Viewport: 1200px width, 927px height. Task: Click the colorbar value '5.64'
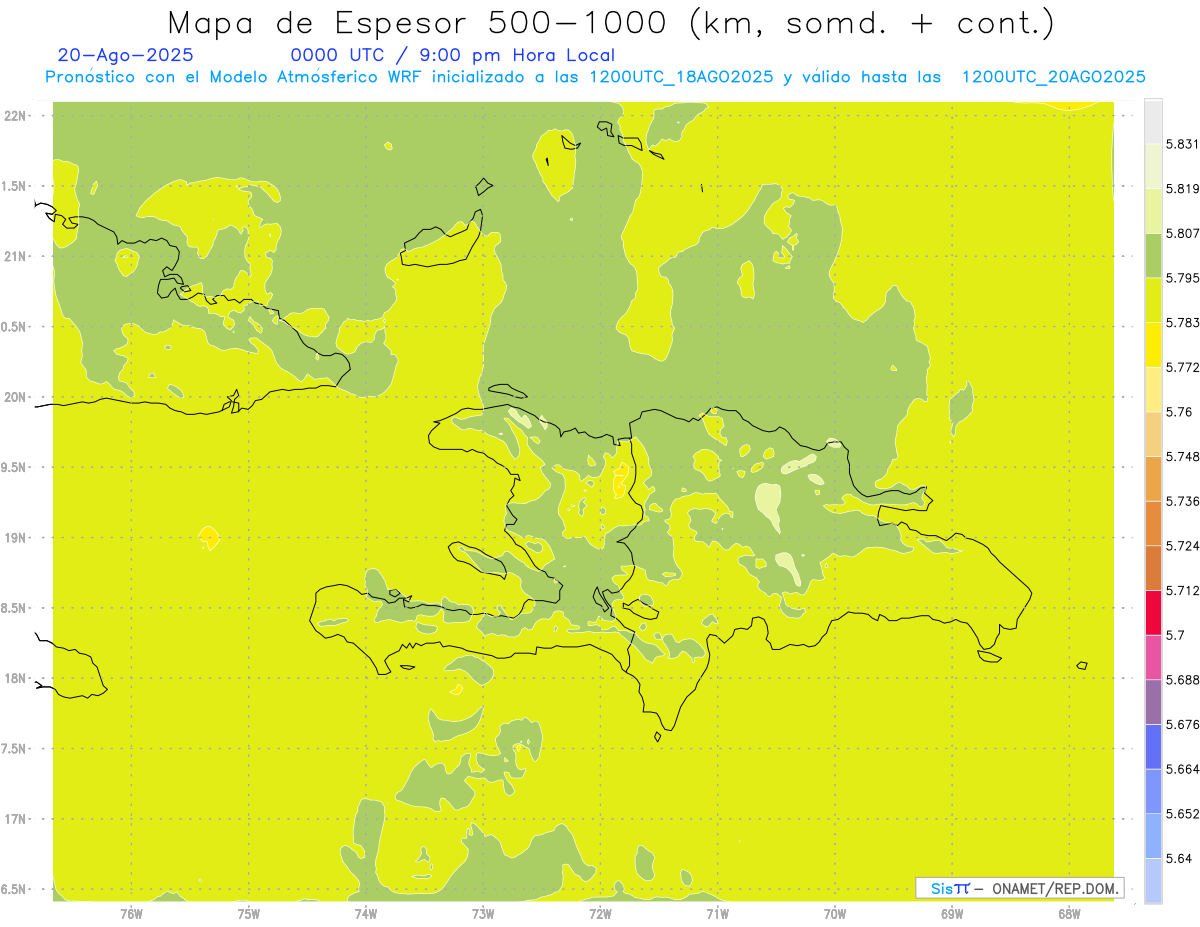[1178, 858]
